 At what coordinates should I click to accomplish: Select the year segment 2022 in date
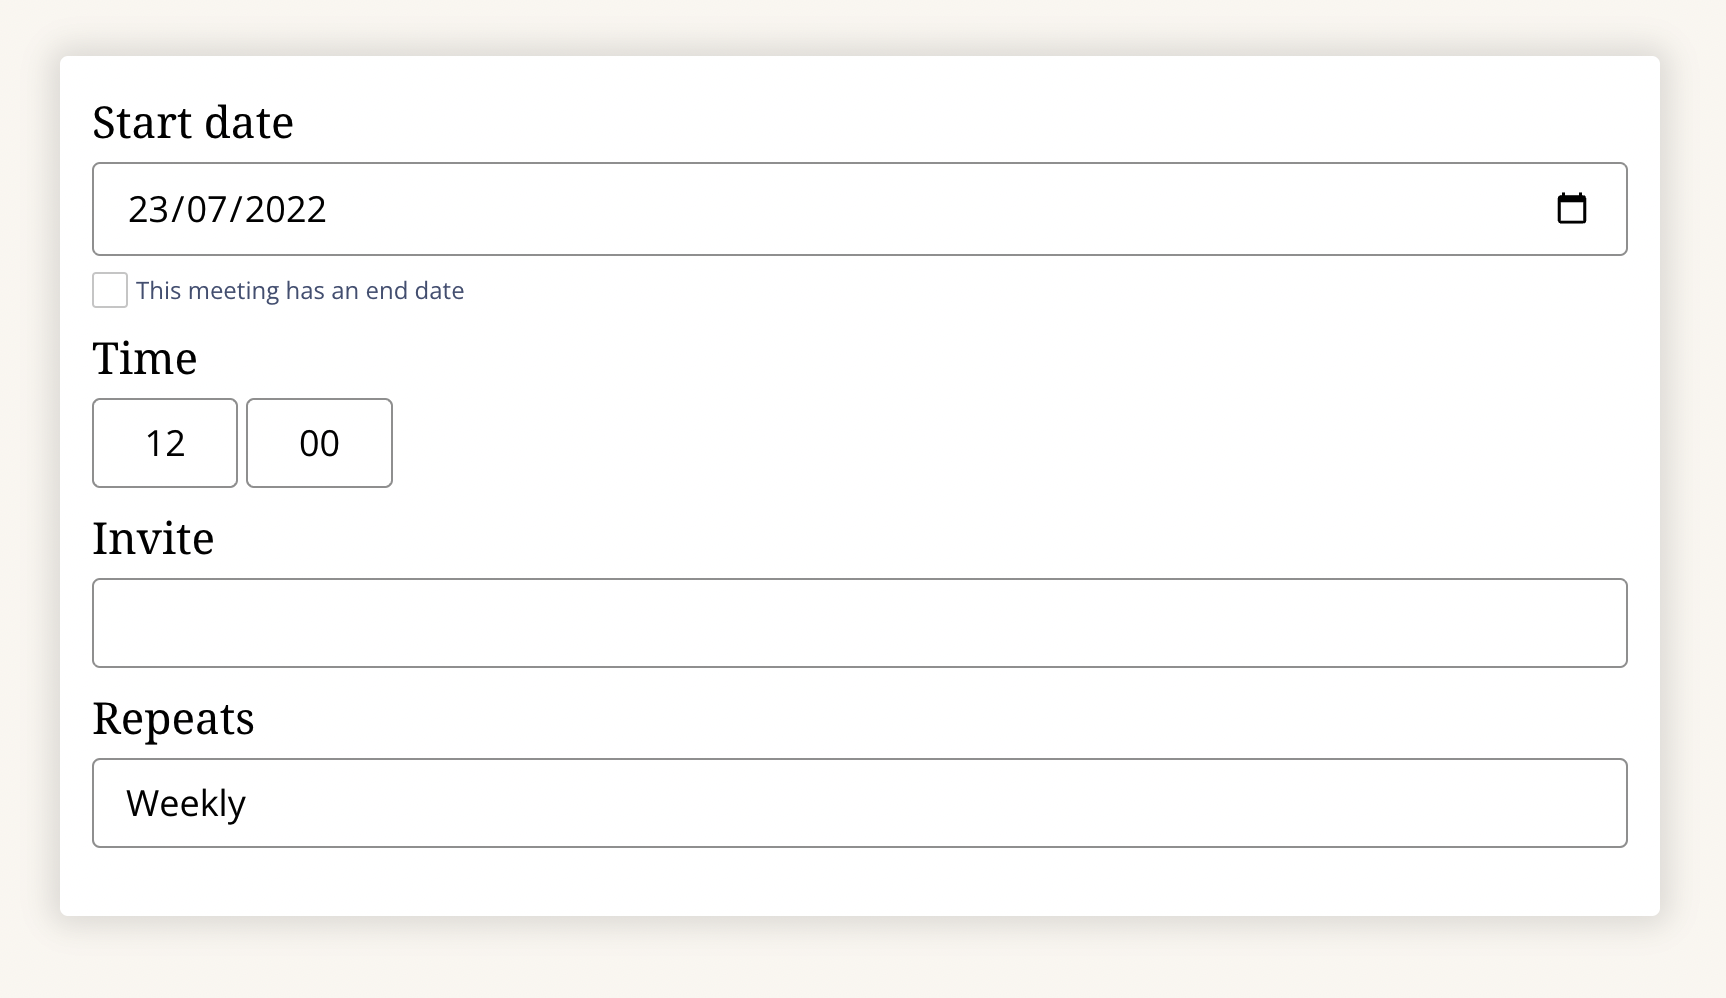285,209
